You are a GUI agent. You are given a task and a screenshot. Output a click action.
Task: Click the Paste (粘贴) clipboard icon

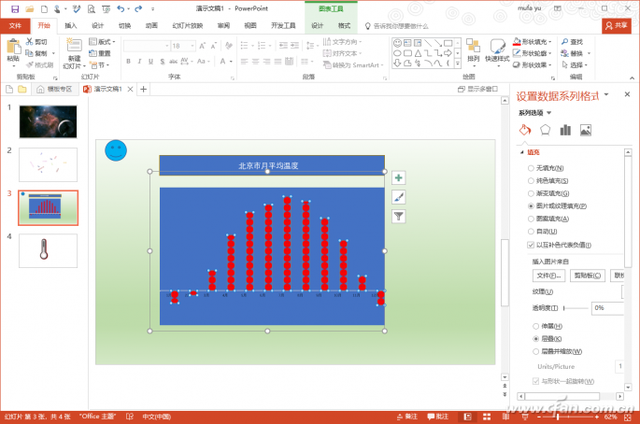(x=13, y=47)
